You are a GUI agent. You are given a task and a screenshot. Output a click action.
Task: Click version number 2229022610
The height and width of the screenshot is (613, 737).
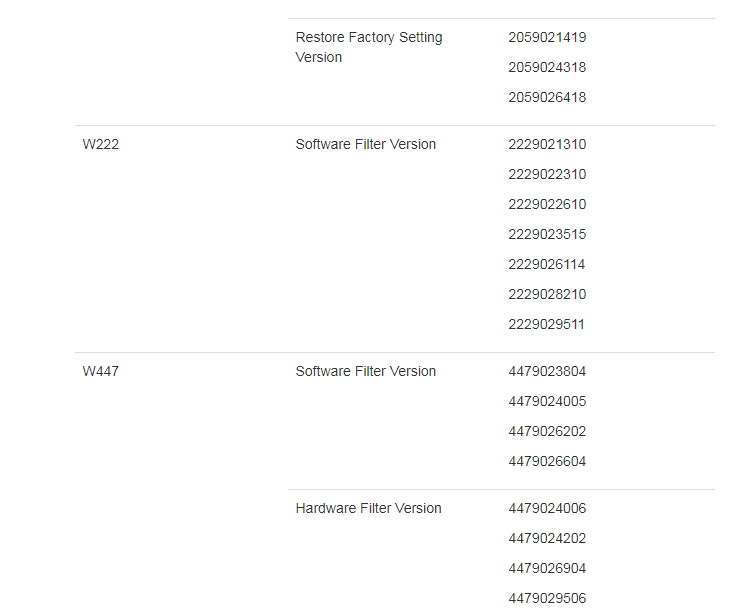tap(547, 204)
